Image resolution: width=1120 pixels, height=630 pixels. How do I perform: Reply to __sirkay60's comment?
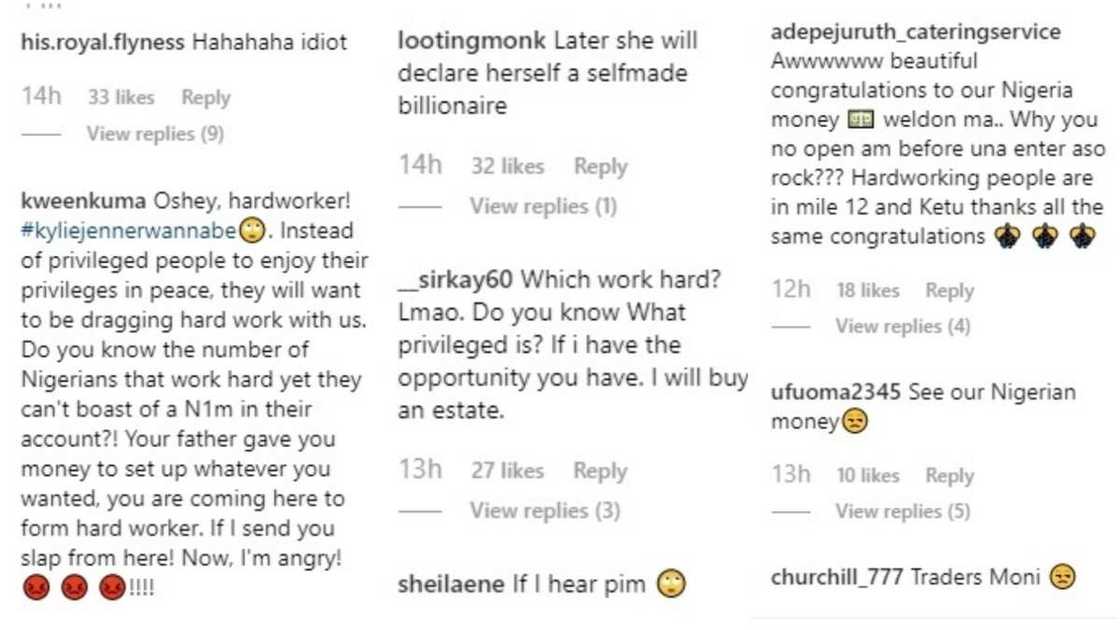pos(600,471)
